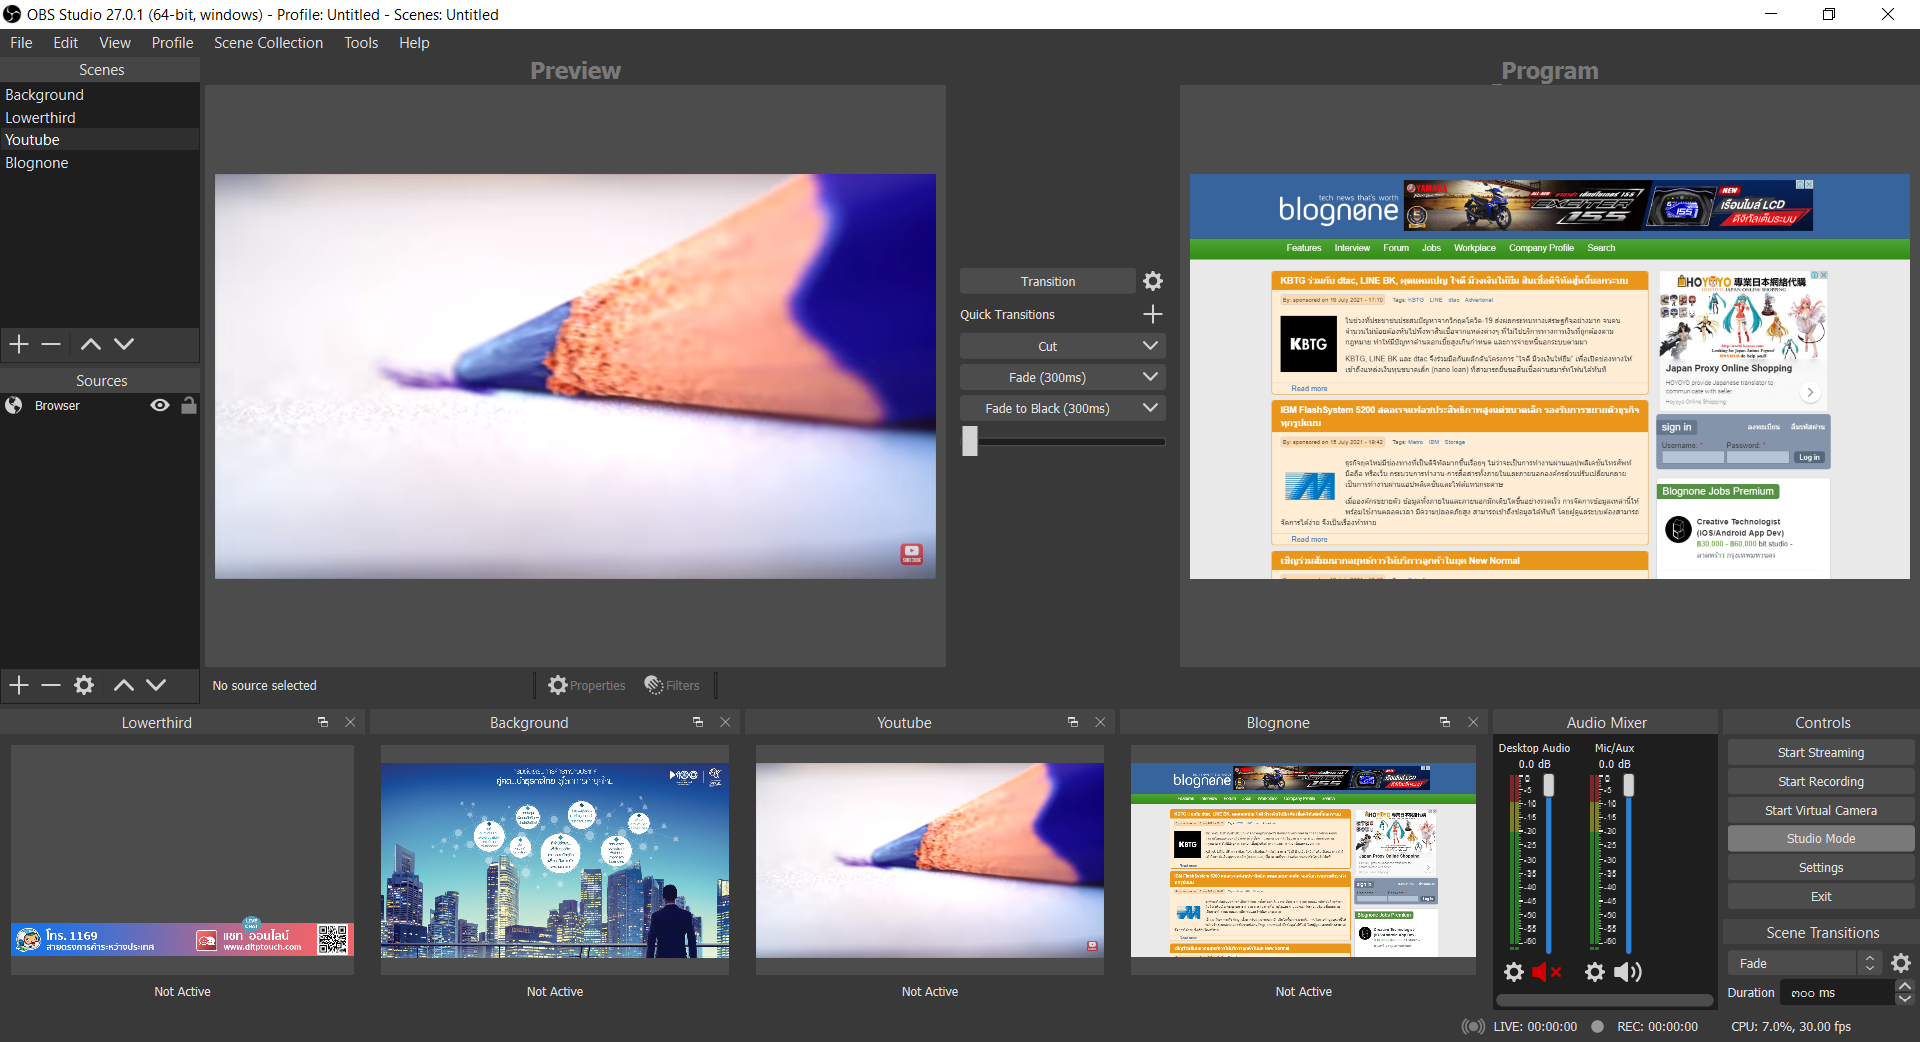Open the Scene Transitions Fade dropdown
The image size is (1920, 1042).
coord(1868,963)
